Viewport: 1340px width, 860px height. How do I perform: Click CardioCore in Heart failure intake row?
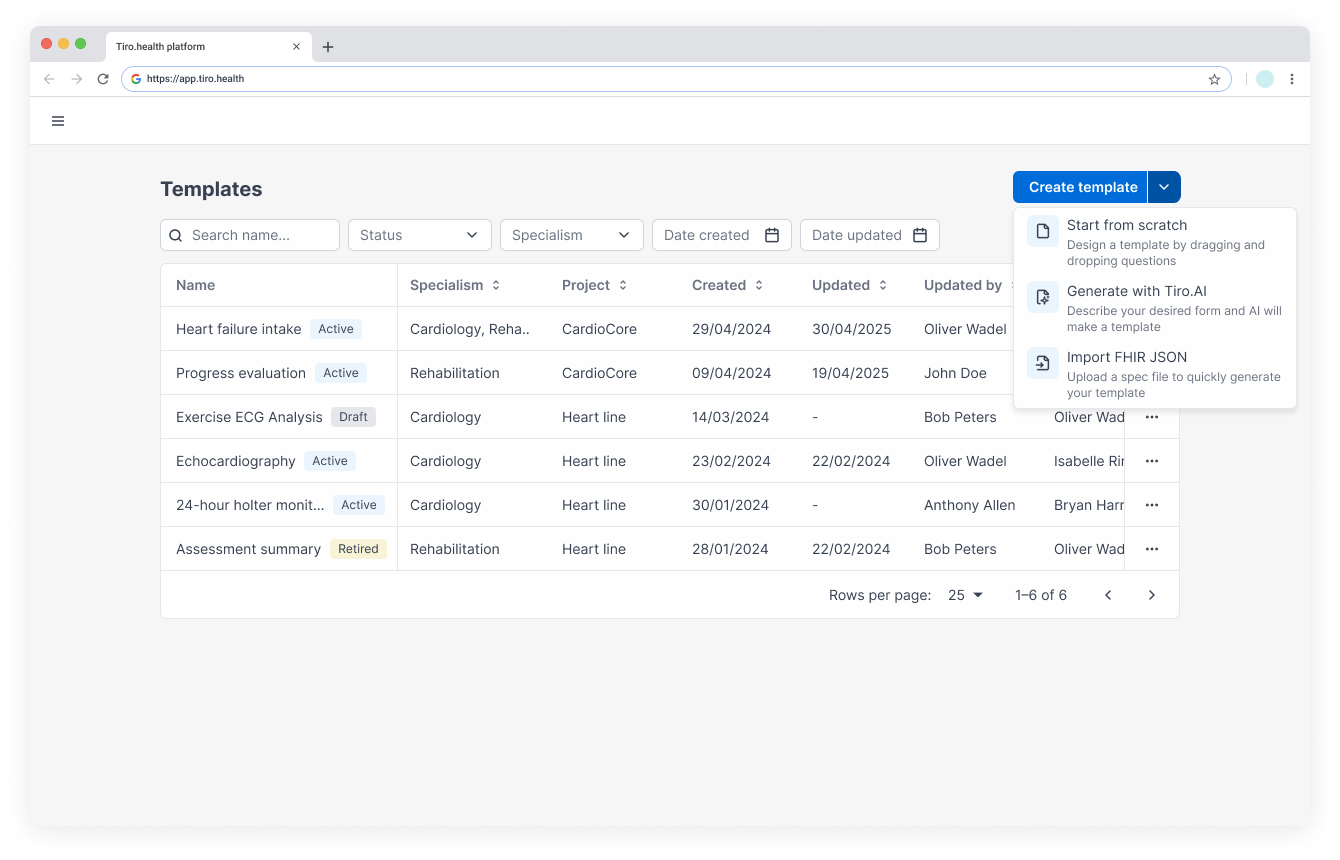tap(599, 329)
